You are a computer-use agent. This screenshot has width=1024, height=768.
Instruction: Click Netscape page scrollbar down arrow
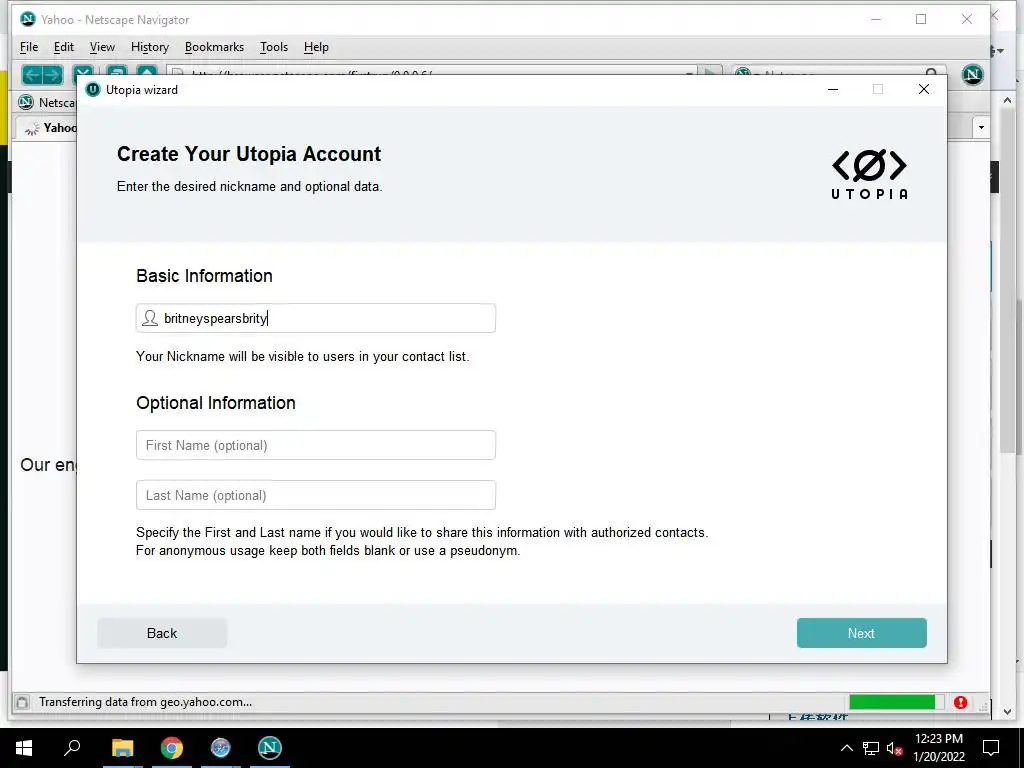[1007, 712]
